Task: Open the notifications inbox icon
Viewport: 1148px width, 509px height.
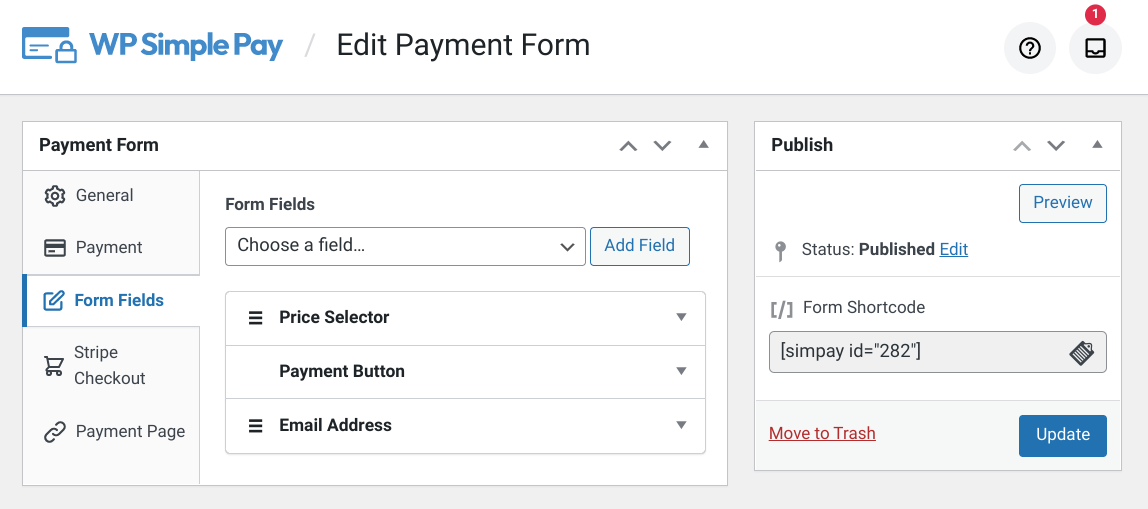Action: pos(1095,48)
